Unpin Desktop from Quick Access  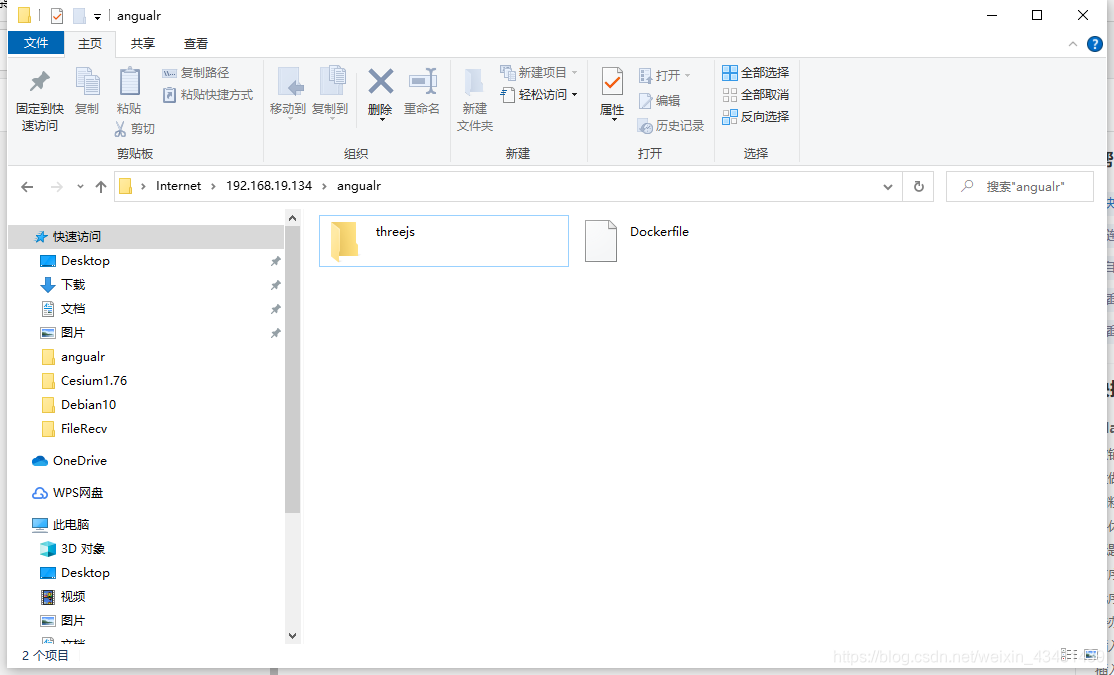(277, 260)
